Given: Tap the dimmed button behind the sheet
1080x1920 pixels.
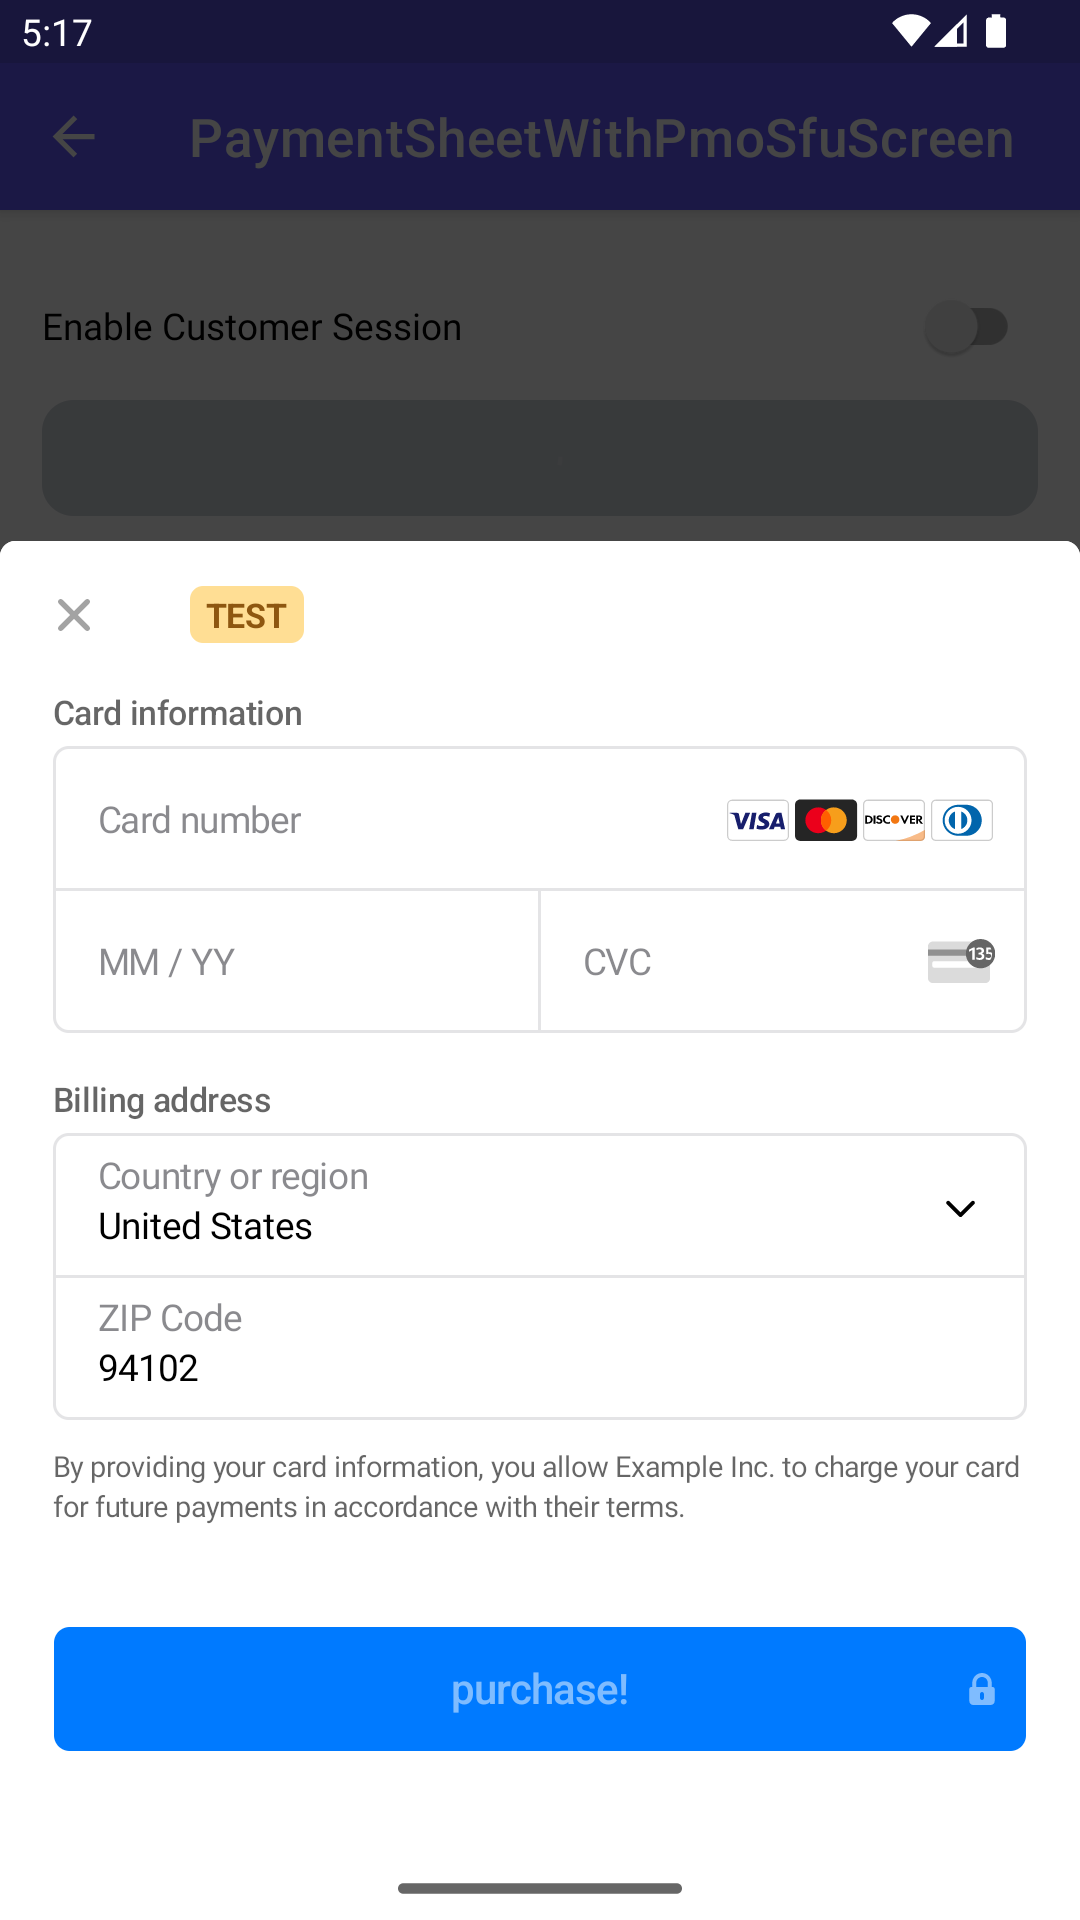Looking at the screenshot, I should (x=540, y=458).
